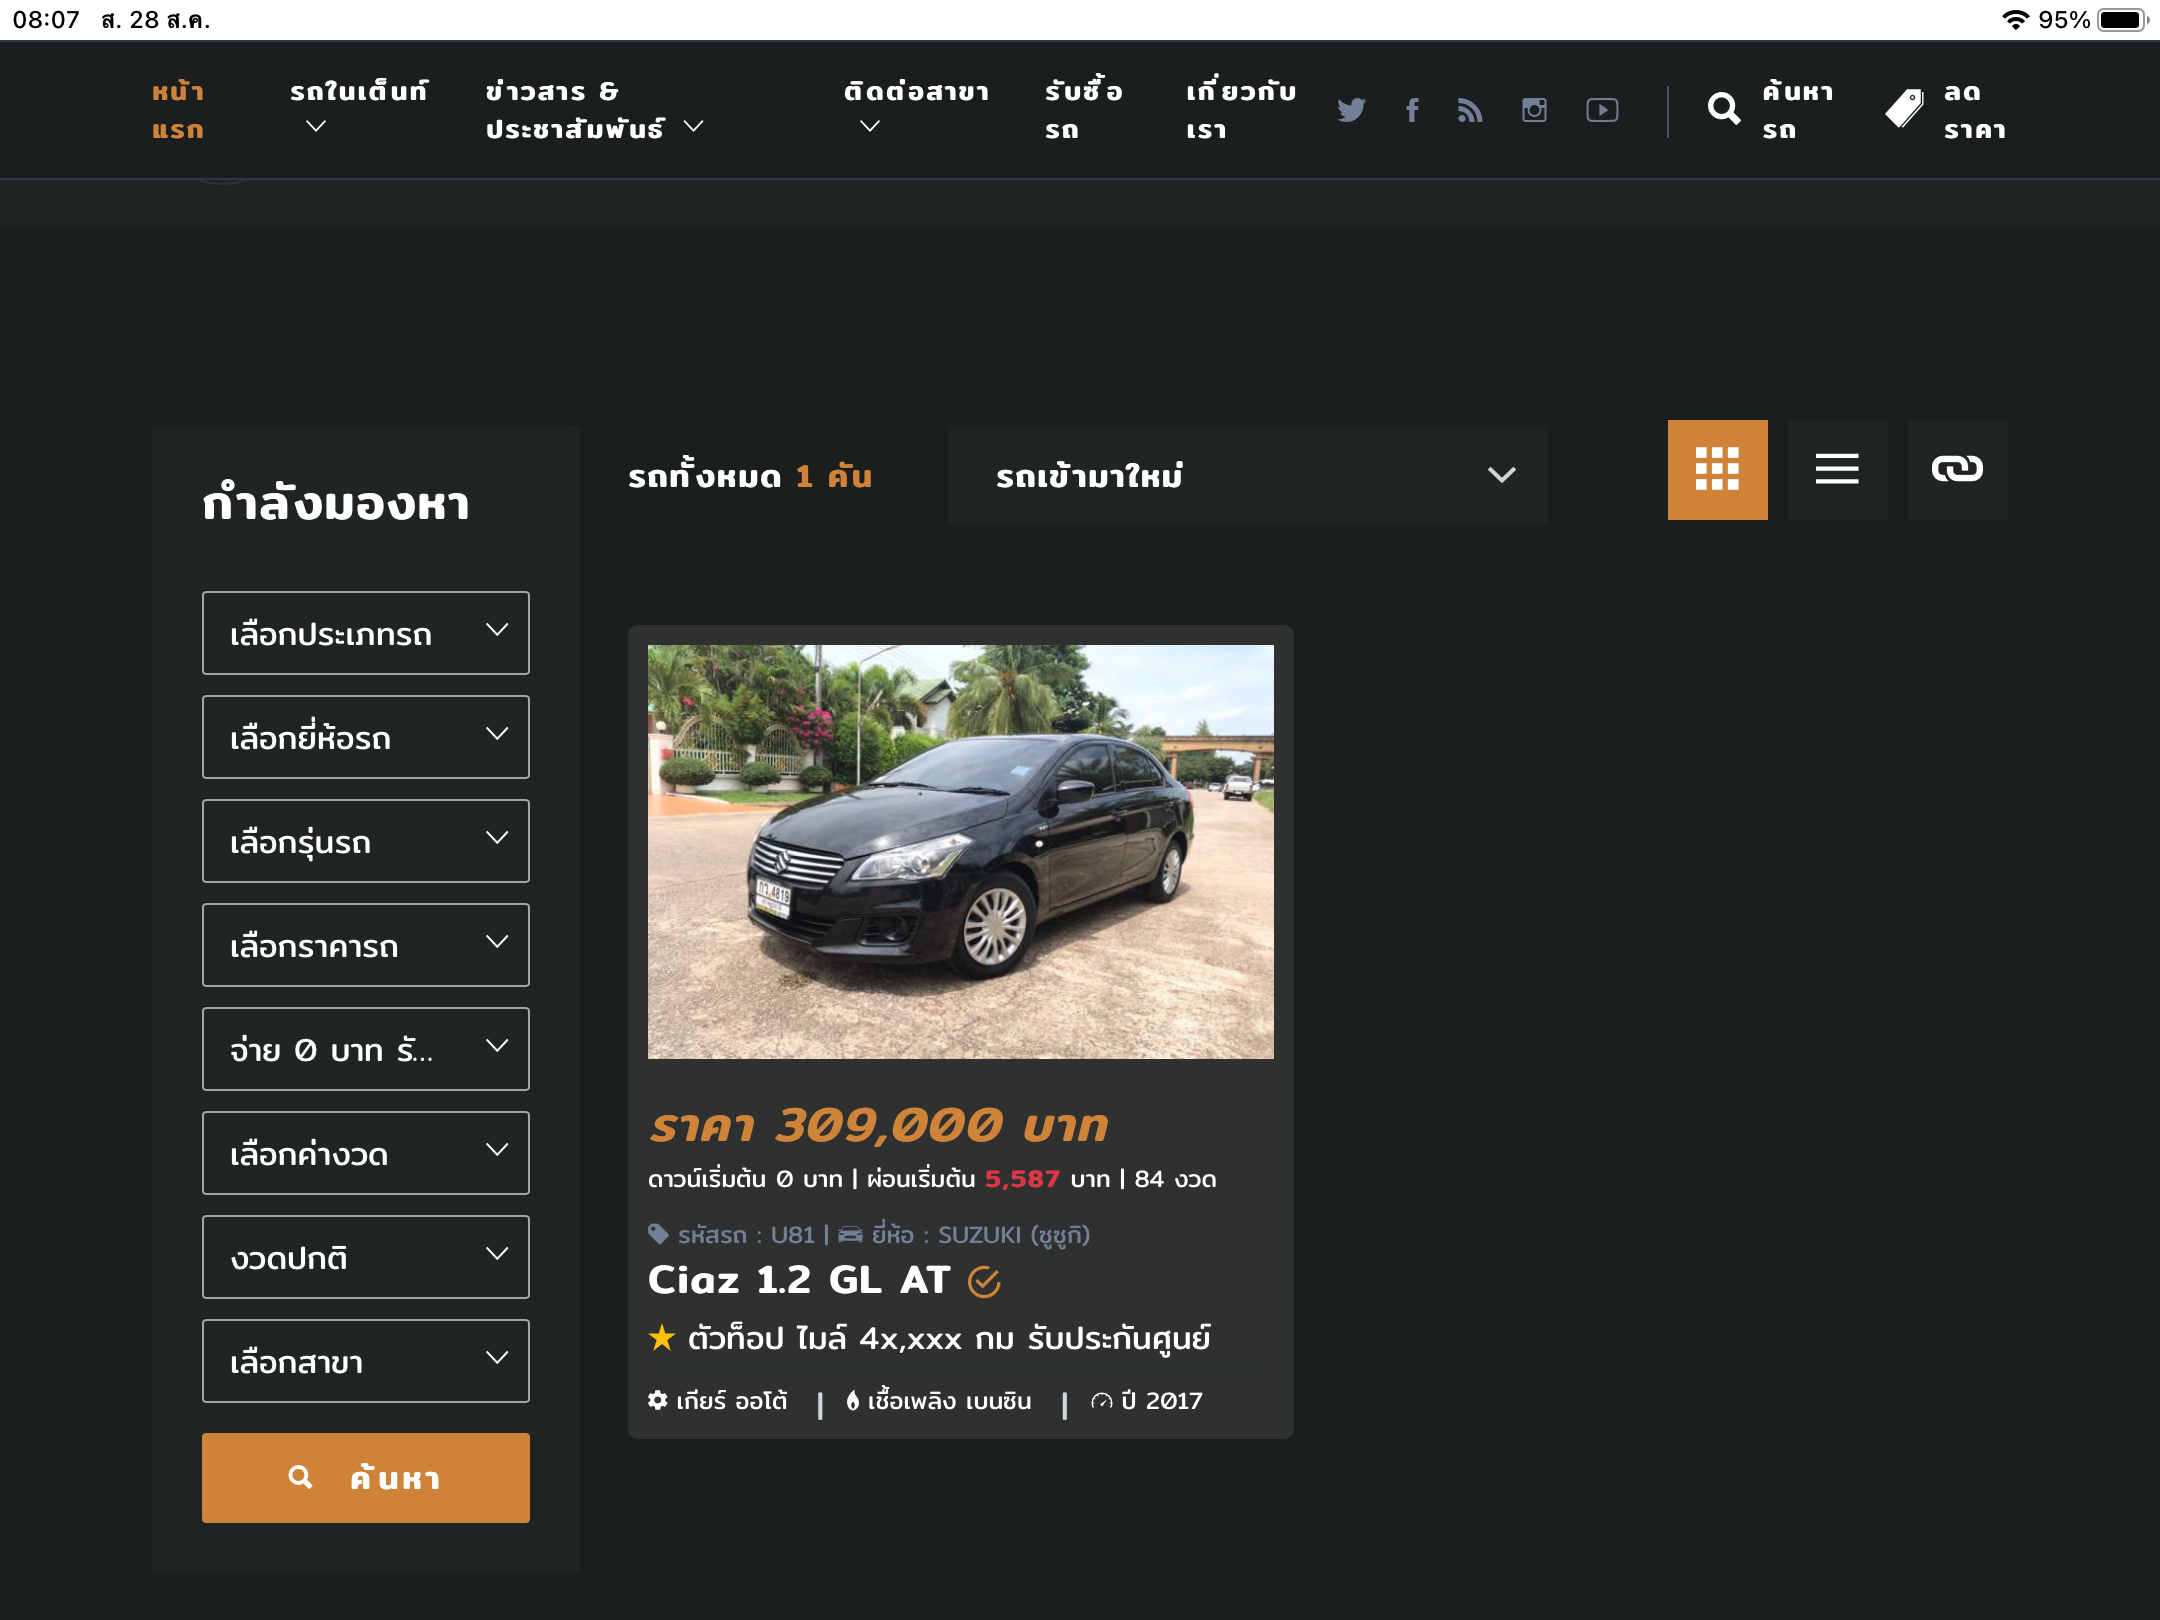This screenshot has width=2160, height=1620.
Task: Open the รถในเต็นท์ menu
Action: [x=358, y=108]
